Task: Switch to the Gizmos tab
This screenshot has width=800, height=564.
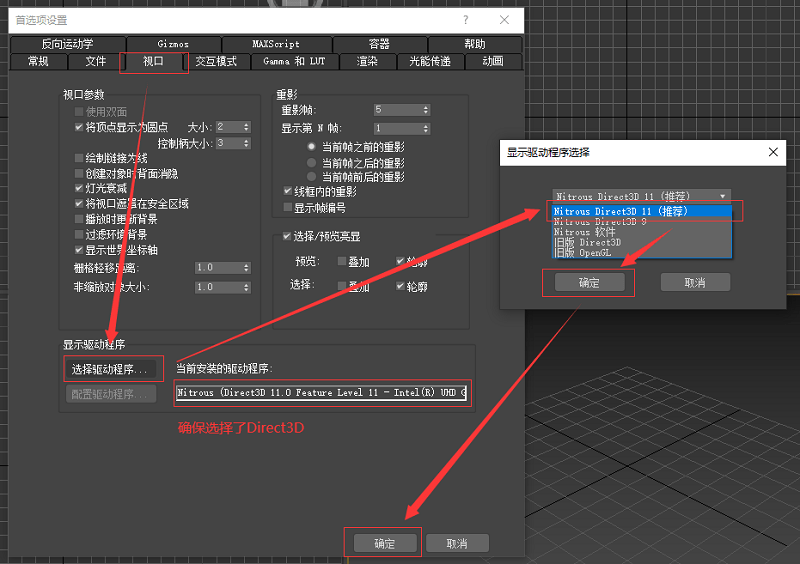Action: point(173,44)
